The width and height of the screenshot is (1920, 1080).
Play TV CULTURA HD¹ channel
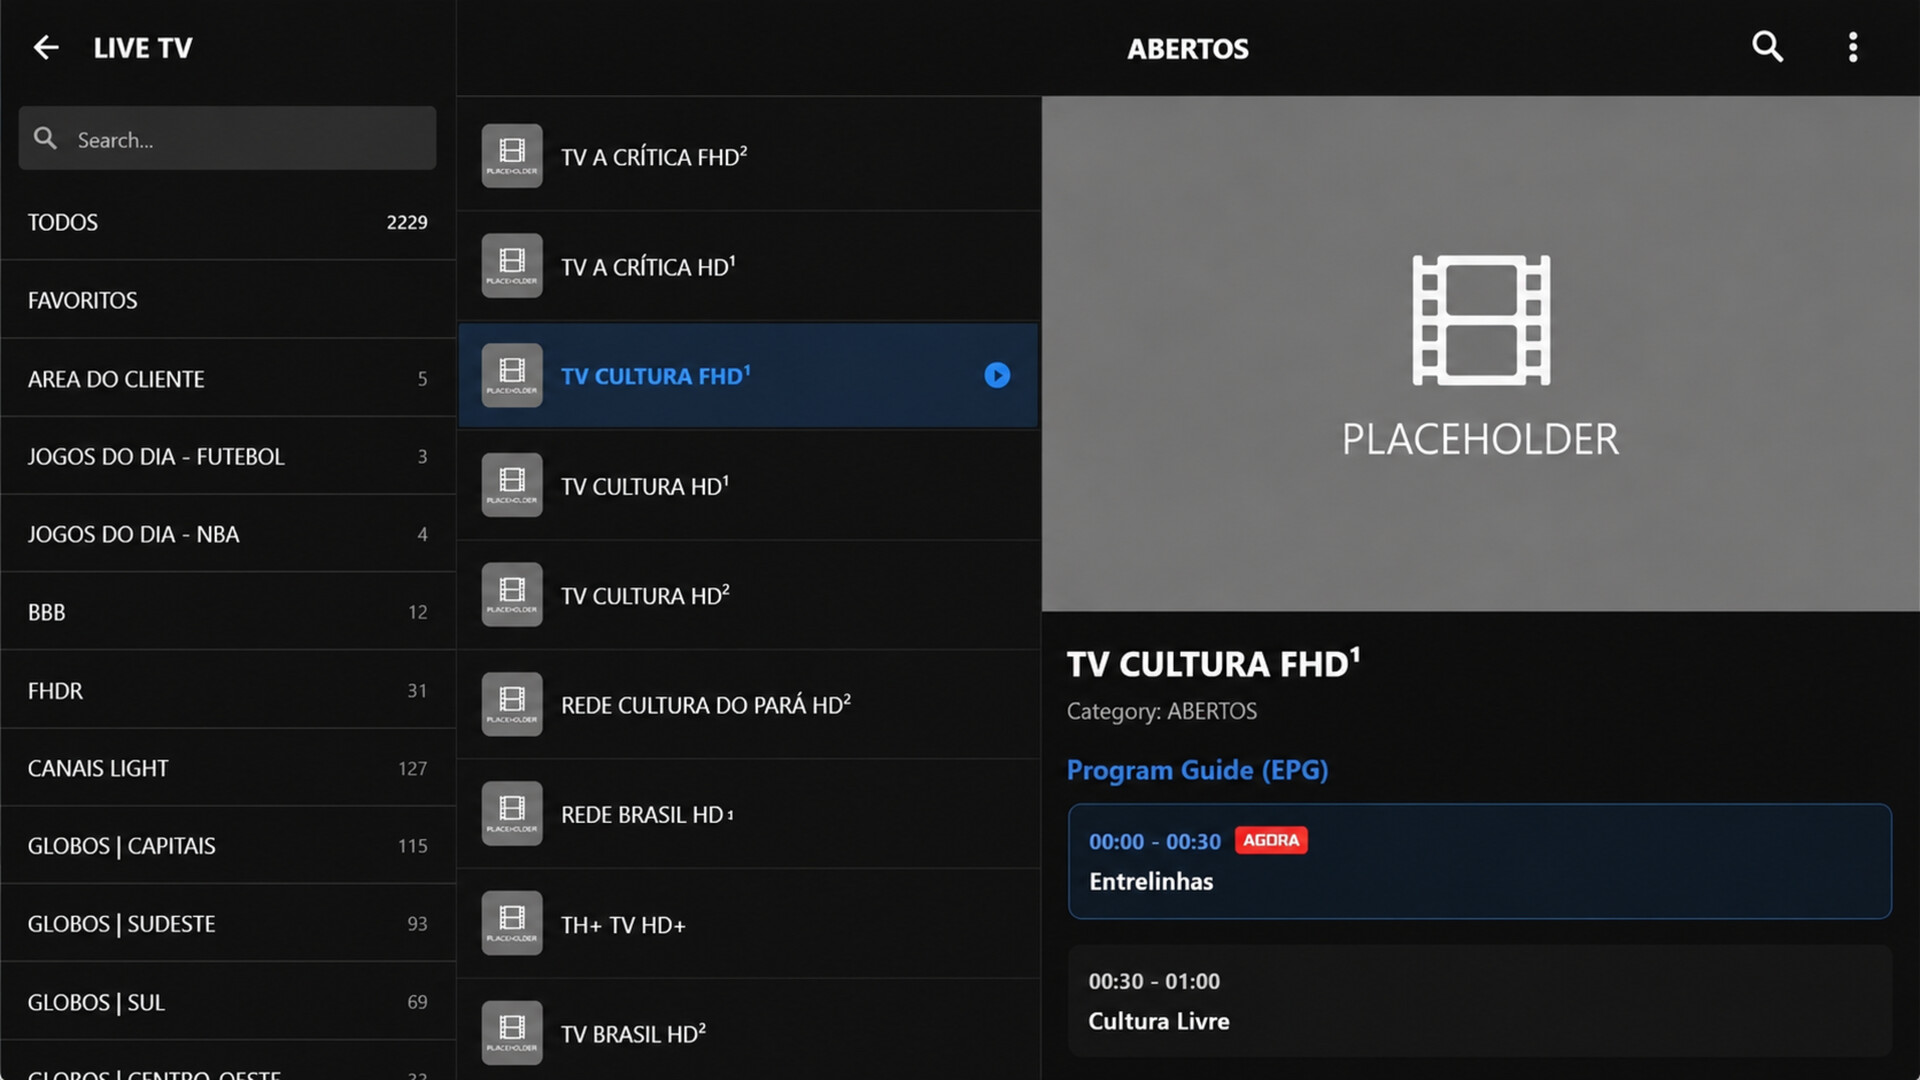pos(748,485)
